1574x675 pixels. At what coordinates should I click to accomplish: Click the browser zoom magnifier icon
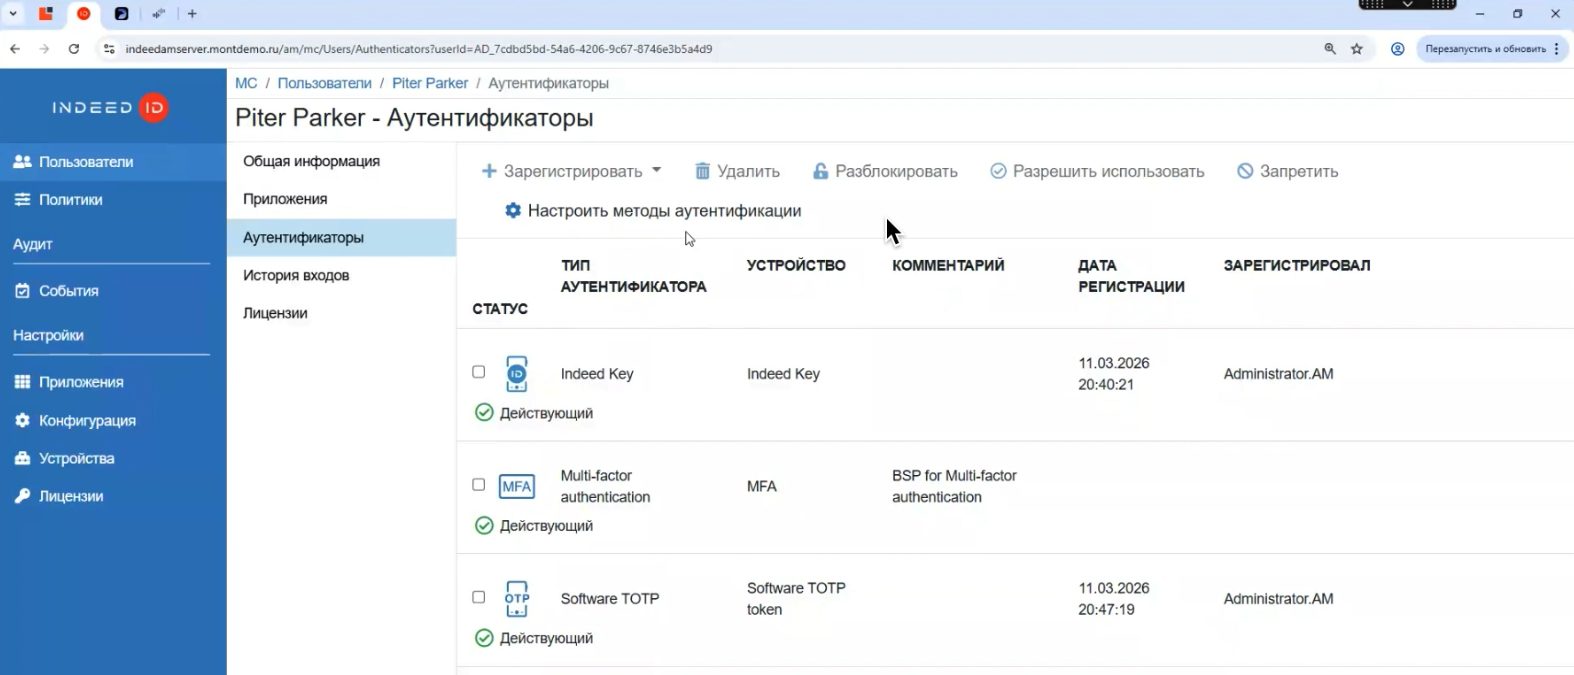[1330, 49]
